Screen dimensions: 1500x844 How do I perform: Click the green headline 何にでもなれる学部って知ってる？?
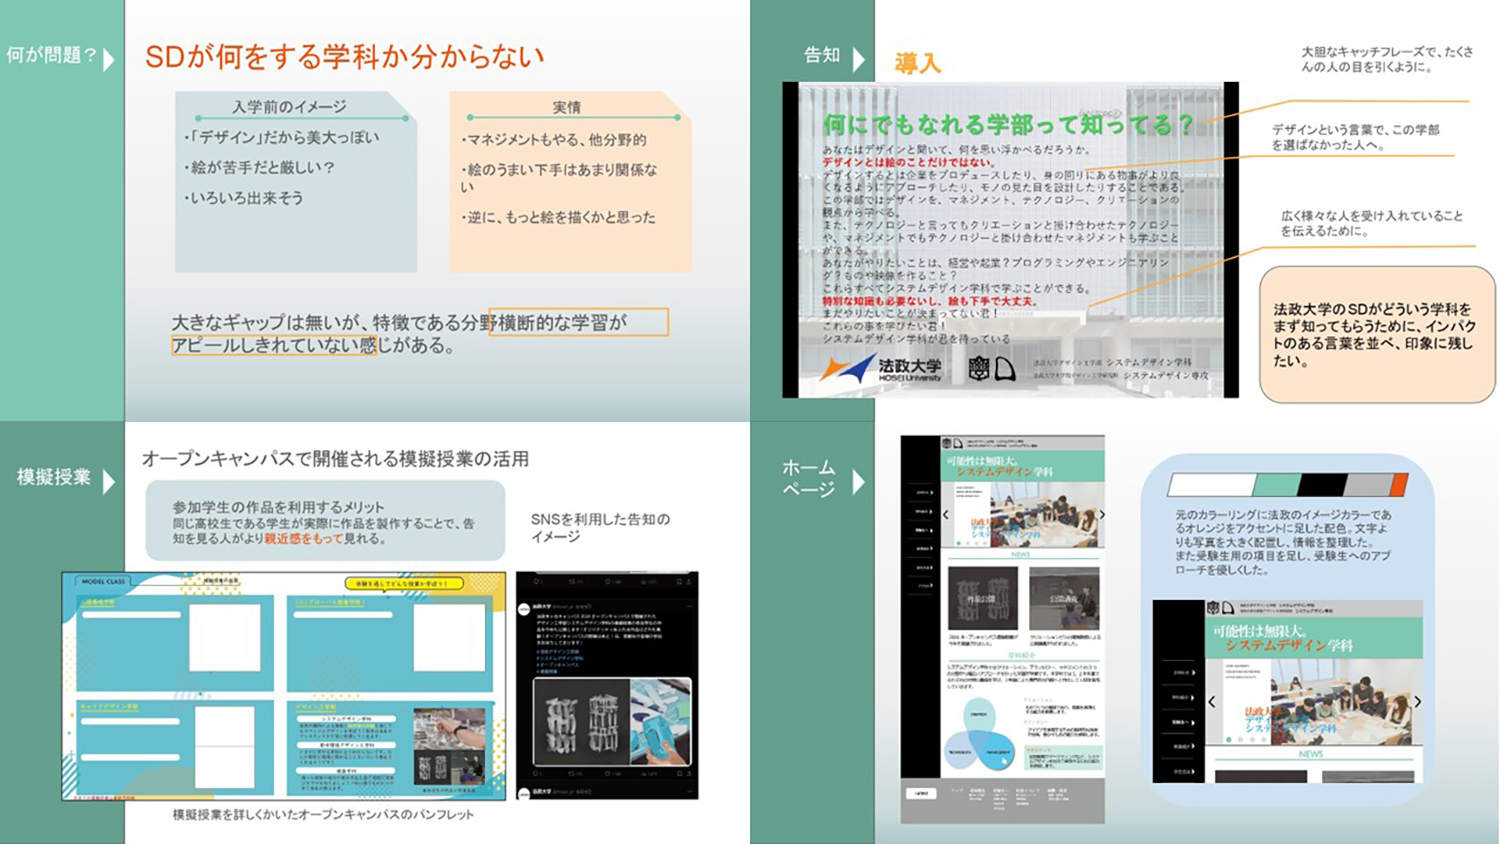pos(1007,125)
